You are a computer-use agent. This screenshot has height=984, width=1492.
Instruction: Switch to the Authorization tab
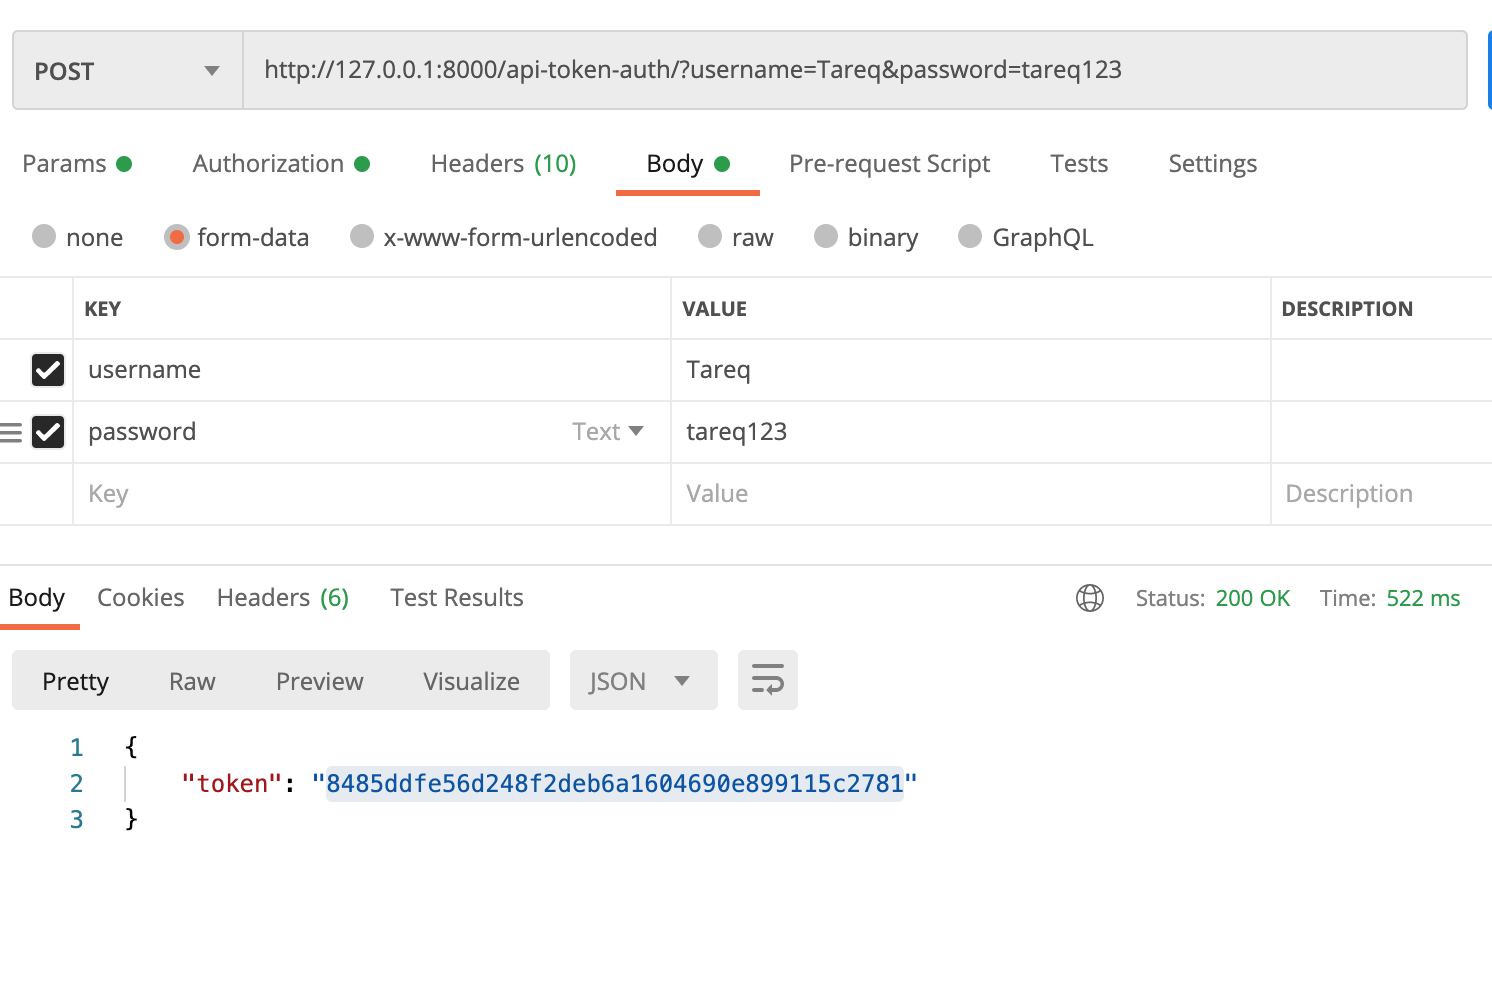click(281, 164)
